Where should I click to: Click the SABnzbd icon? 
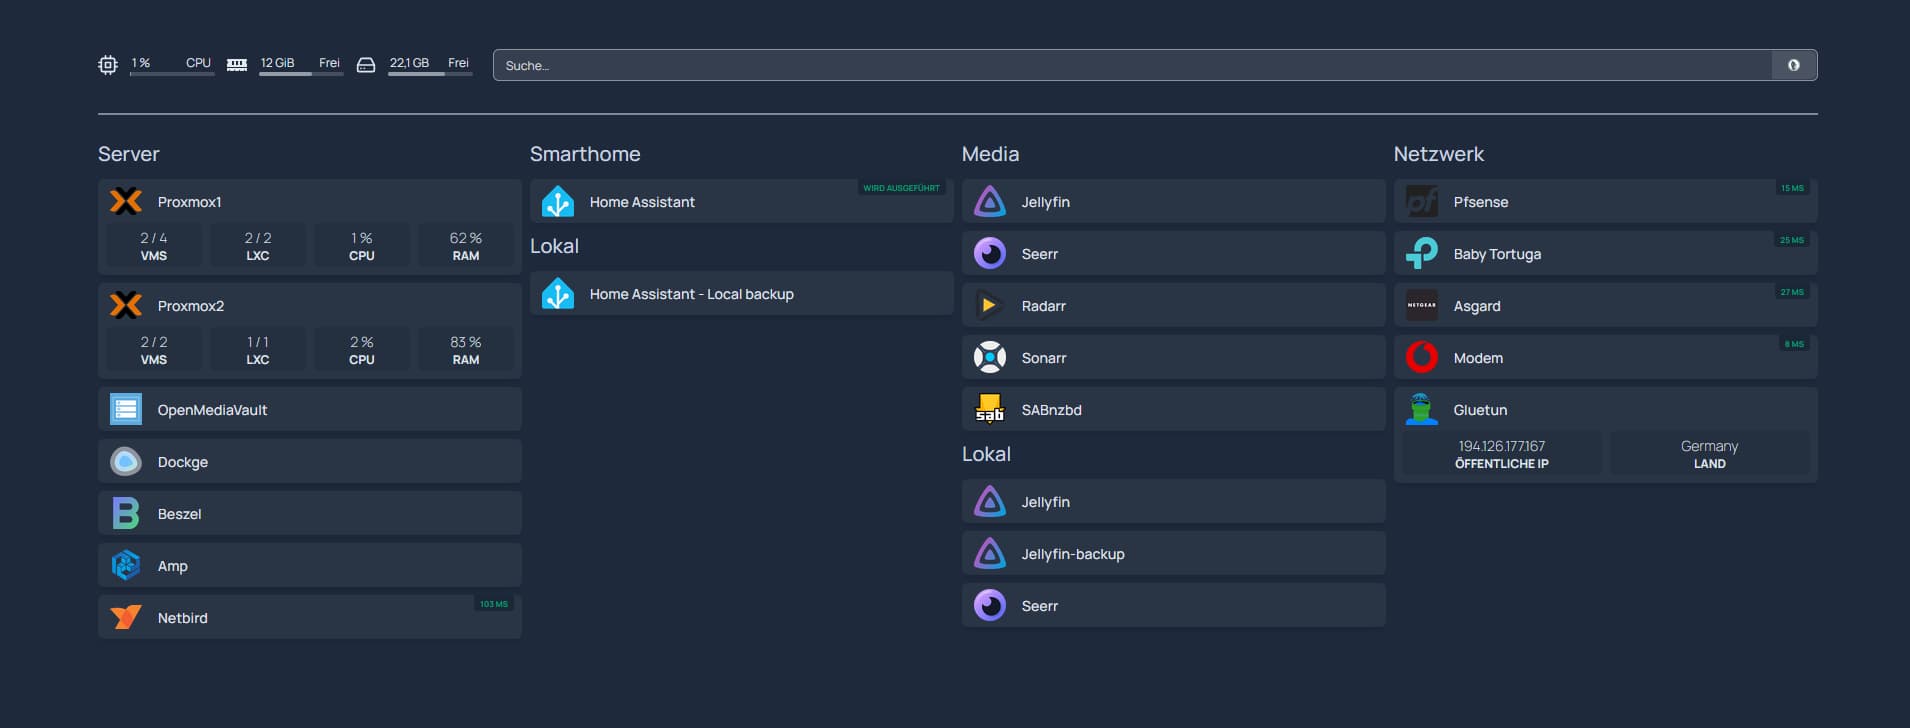(x=990, y=409)
